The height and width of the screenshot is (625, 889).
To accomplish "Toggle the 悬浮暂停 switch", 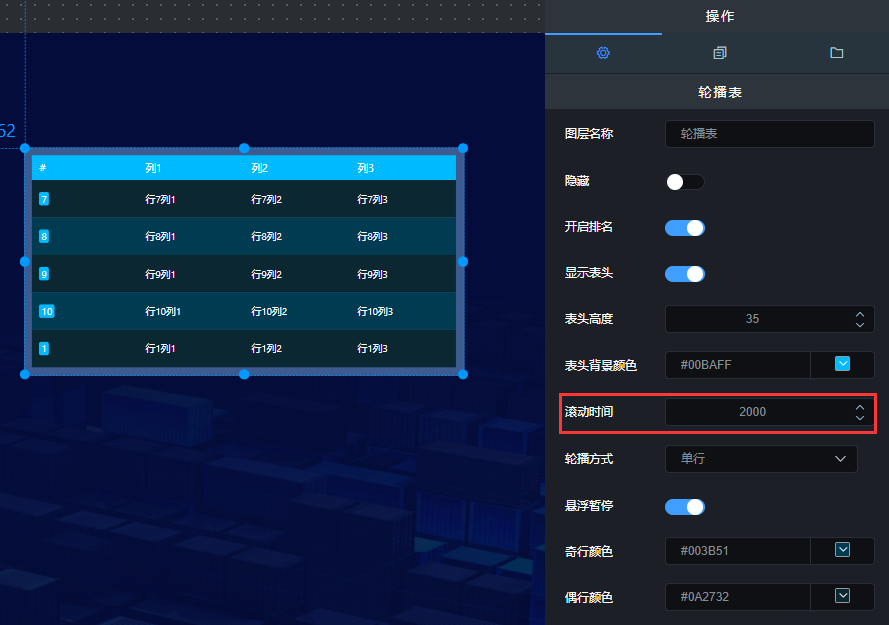I will pyautogui.click(x=685, y=506).
